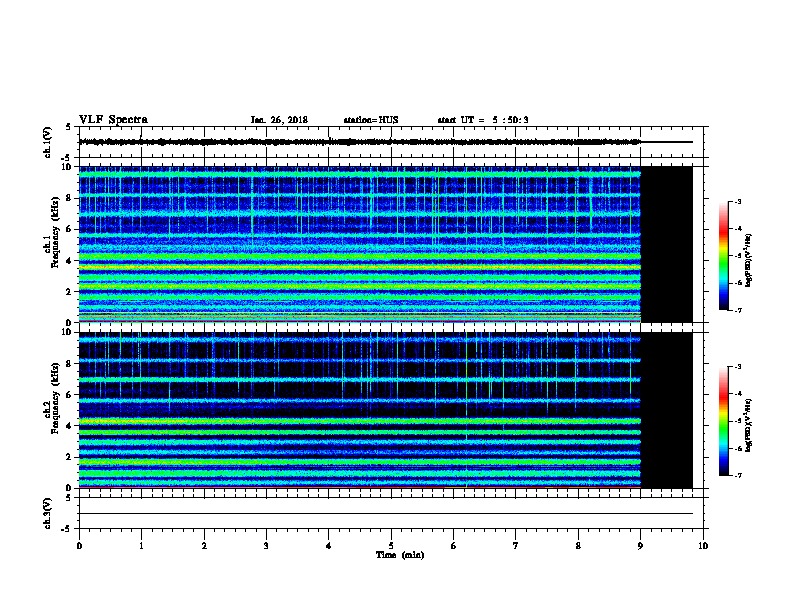Image resolution: width=792 pixels, height=612 pixels.
Task: Click time axis tick label "3"
Action: pyautogui.click(x=266, y=546)
